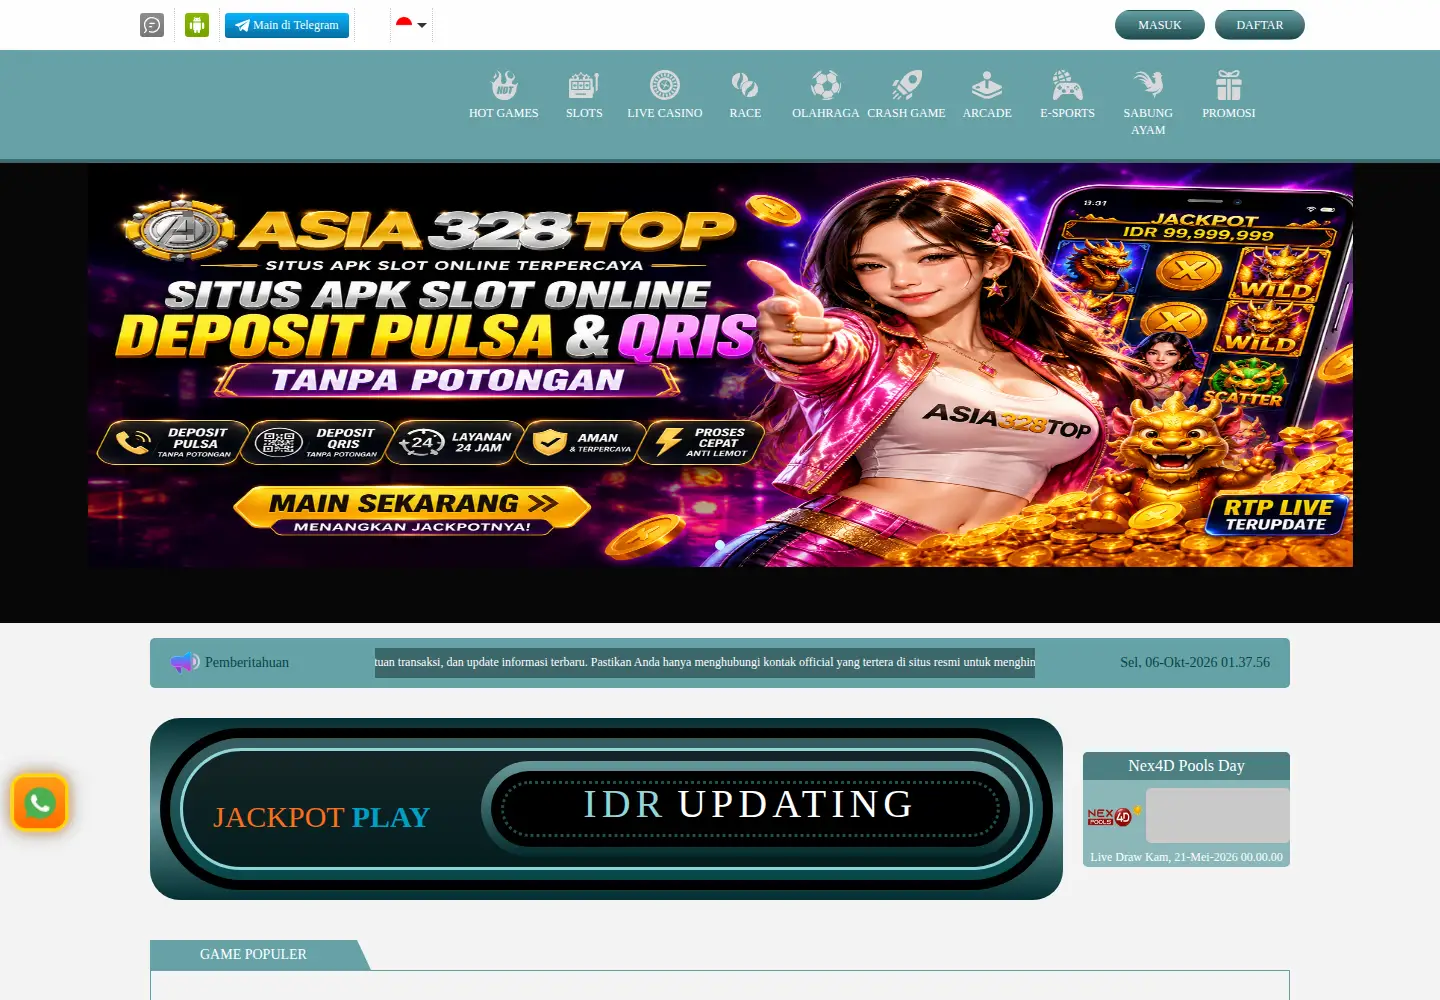The width and height of the screenshot is (1440, 1000).
Task: Open the Slots machine icon
Action: pos(584,85)
